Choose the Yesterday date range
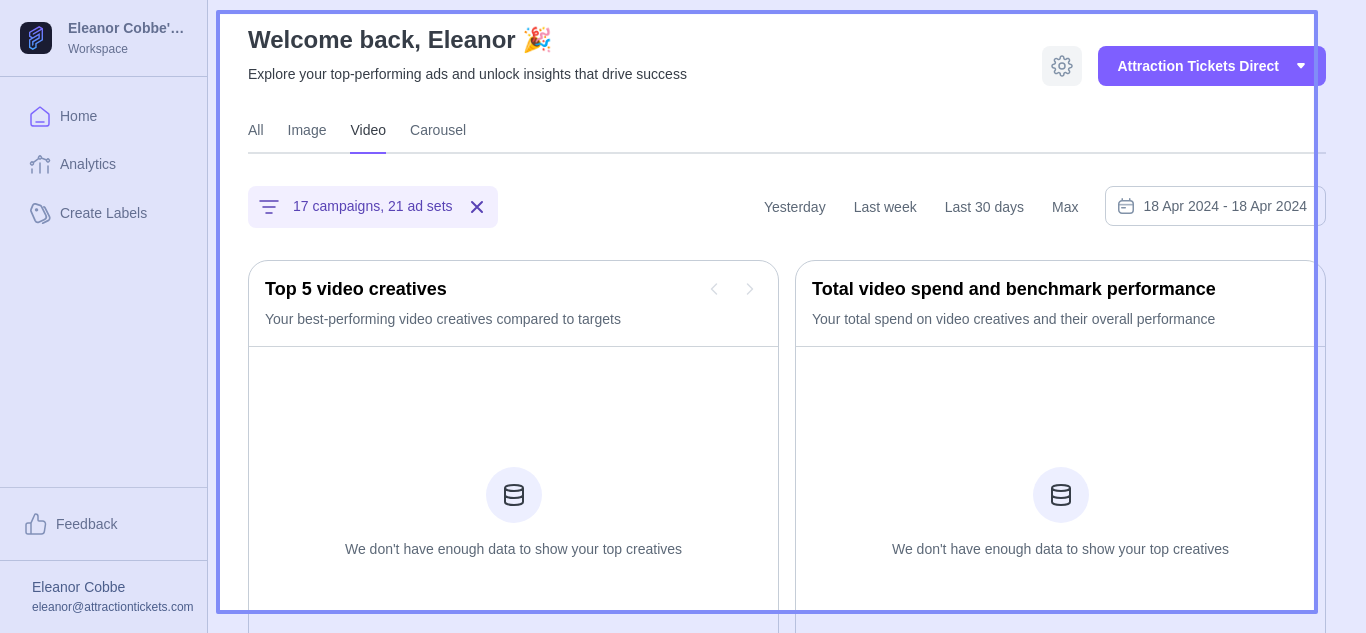 point(794,207)
